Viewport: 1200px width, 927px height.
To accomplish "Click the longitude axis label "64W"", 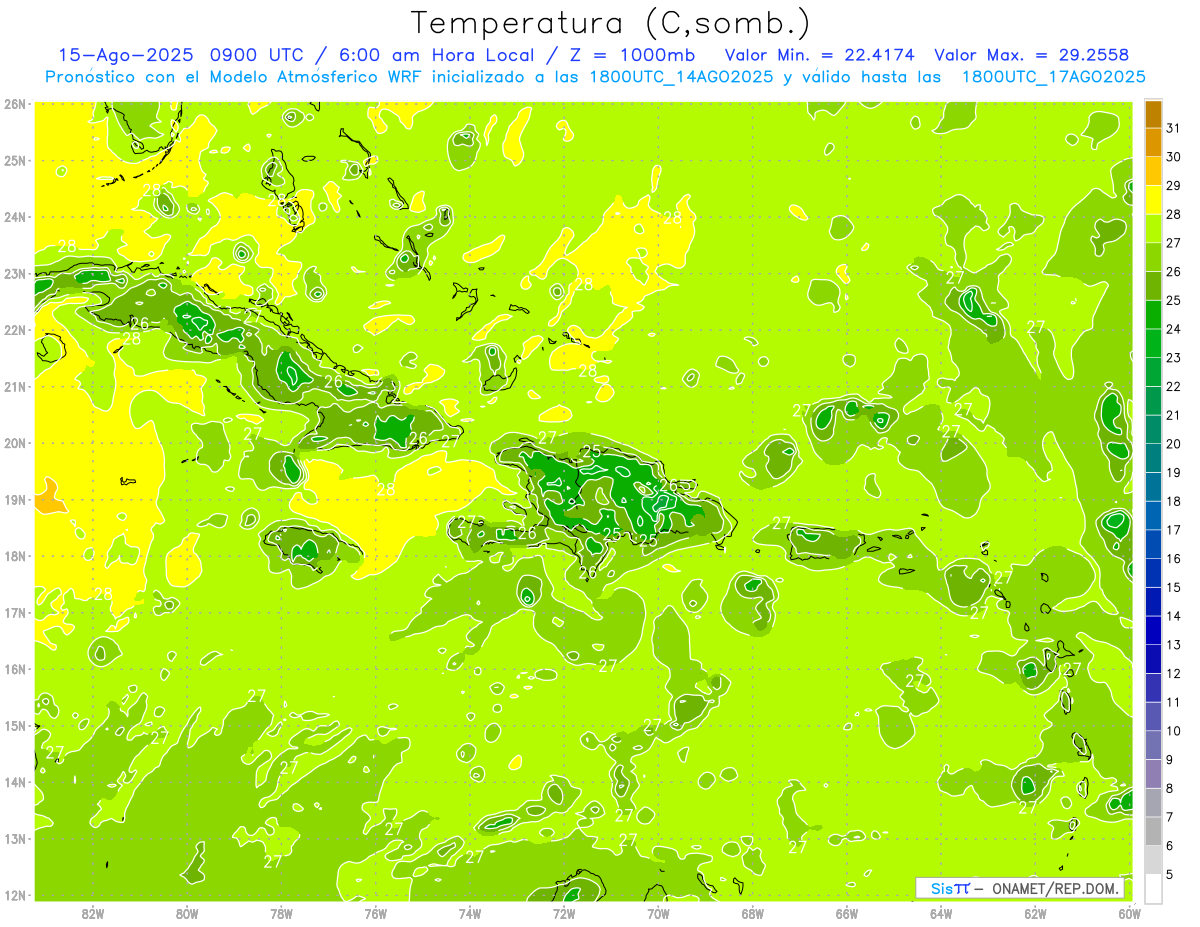I will (941, 913).
